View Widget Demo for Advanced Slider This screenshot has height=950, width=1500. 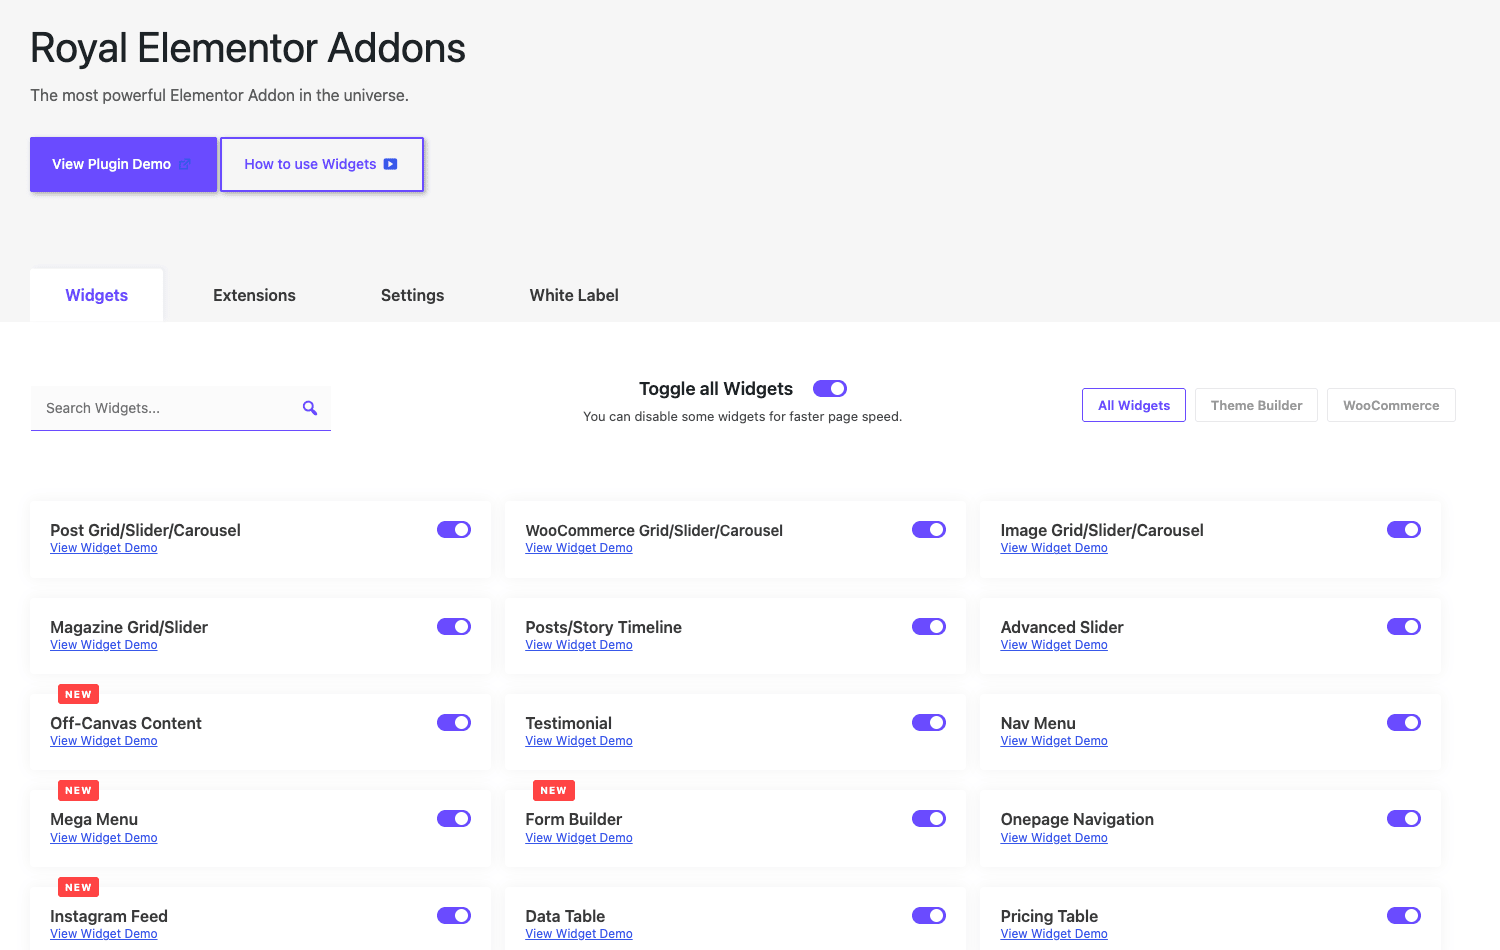pos(1054,645)
